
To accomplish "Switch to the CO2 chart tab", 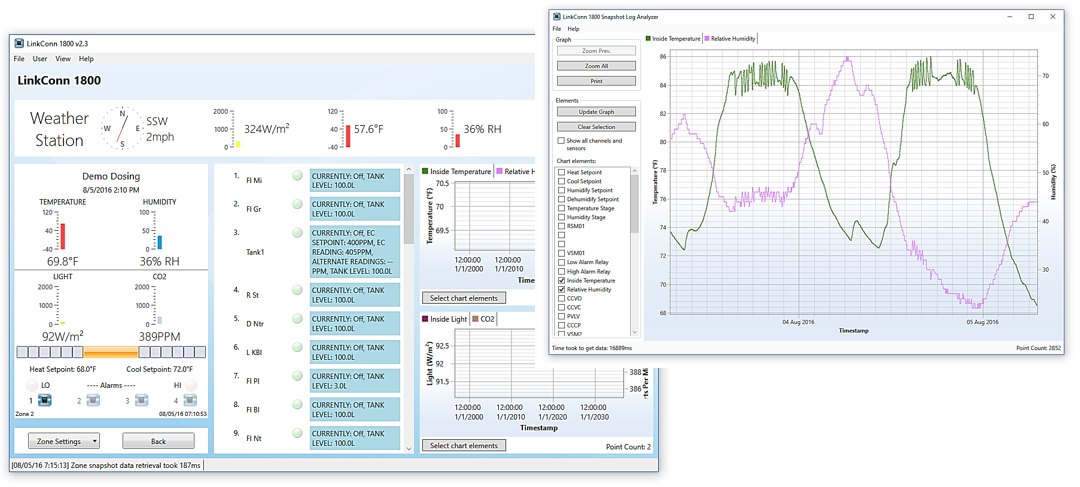I will pyautogui.click(x=484, y=319).
